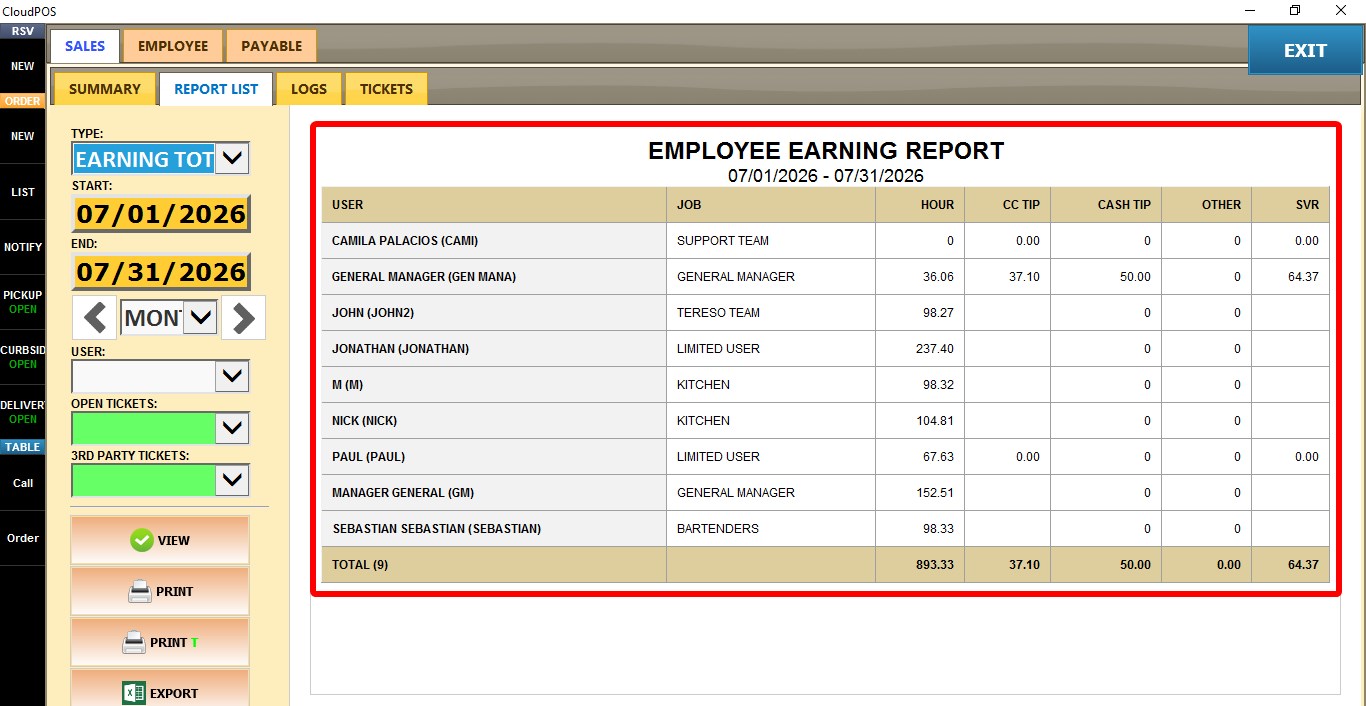
Task: Click Order under TABLE in sidebar
Action: pos(22,538)
